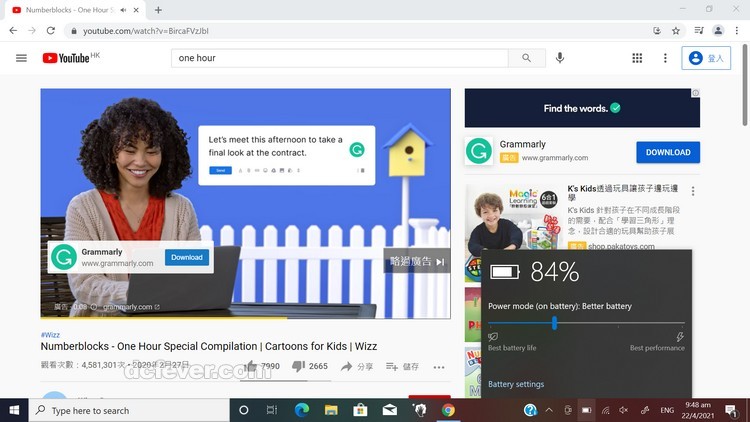Open the Get Help tray icon
Image resolution: width=750 pixels, height=422 pixels.
(530, 410)
